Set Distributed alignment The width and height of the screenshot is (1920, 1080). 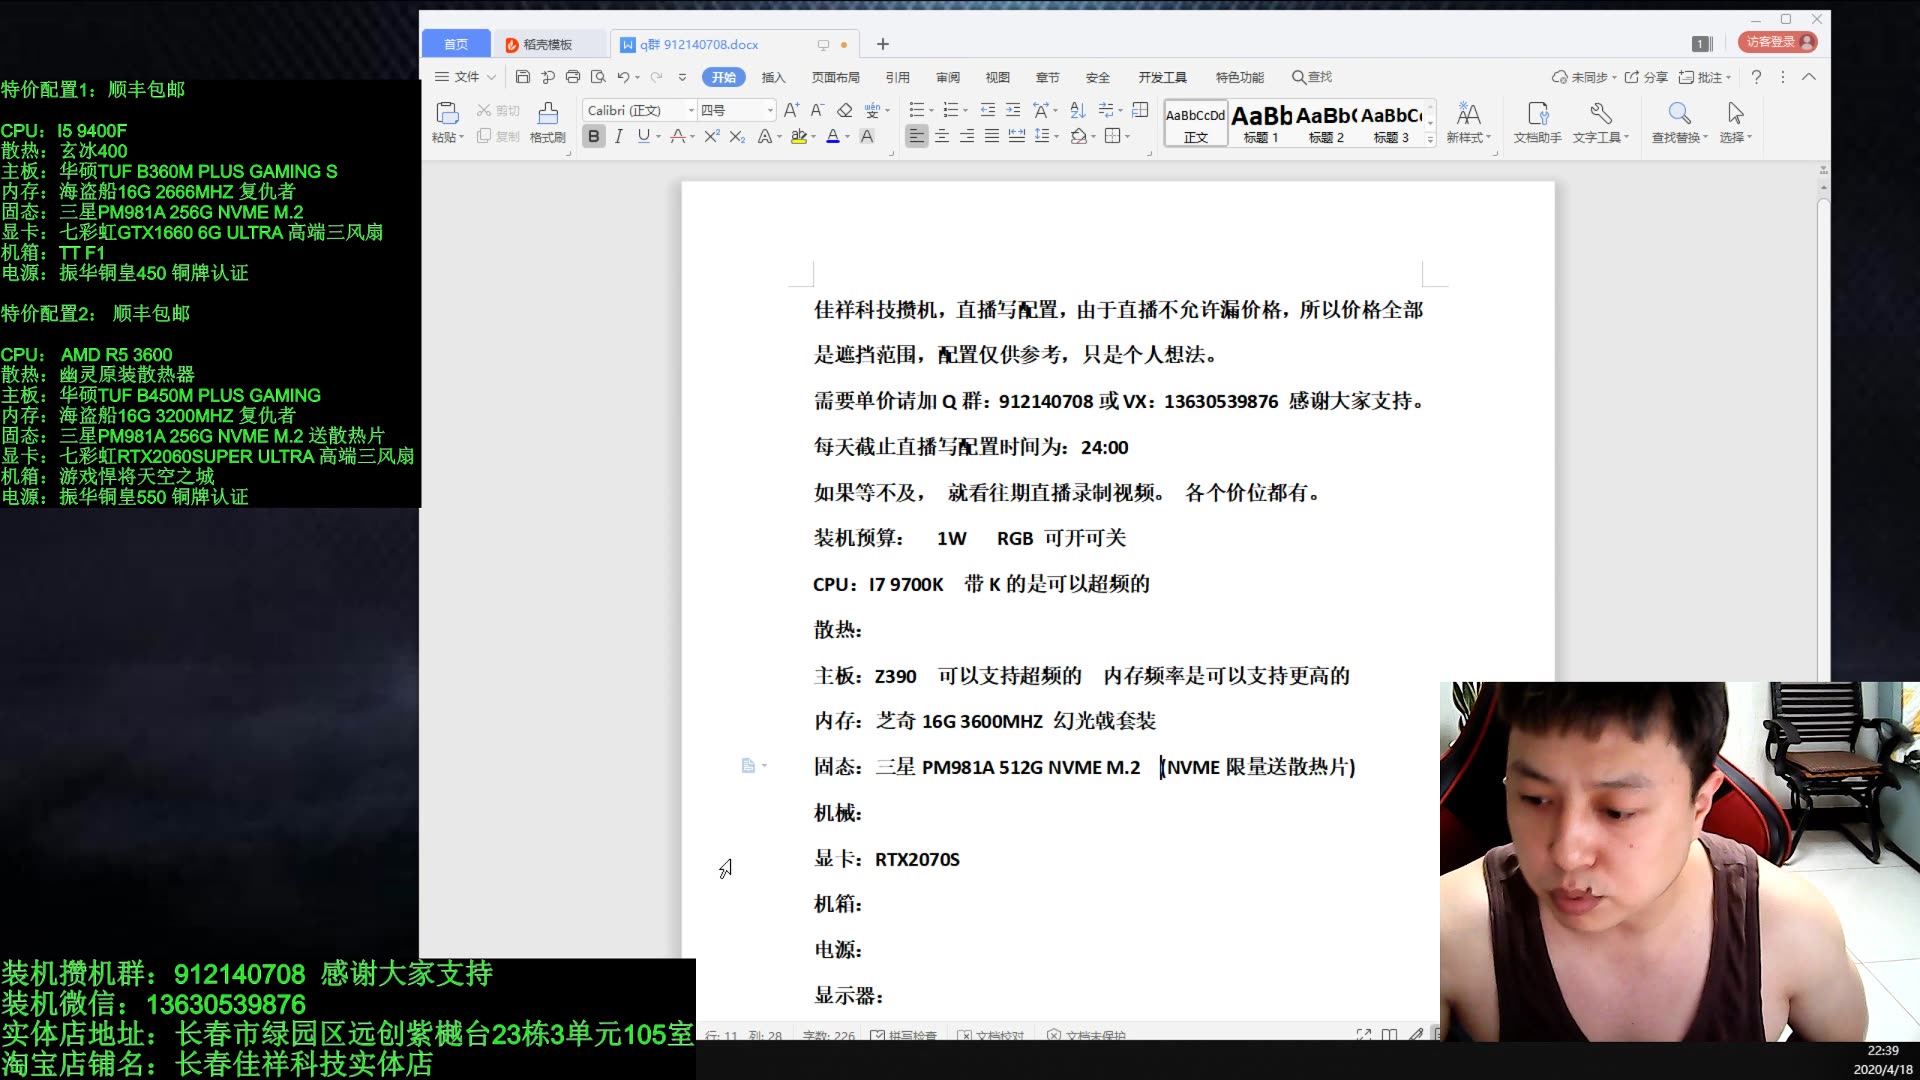[x=1016, y=136]
